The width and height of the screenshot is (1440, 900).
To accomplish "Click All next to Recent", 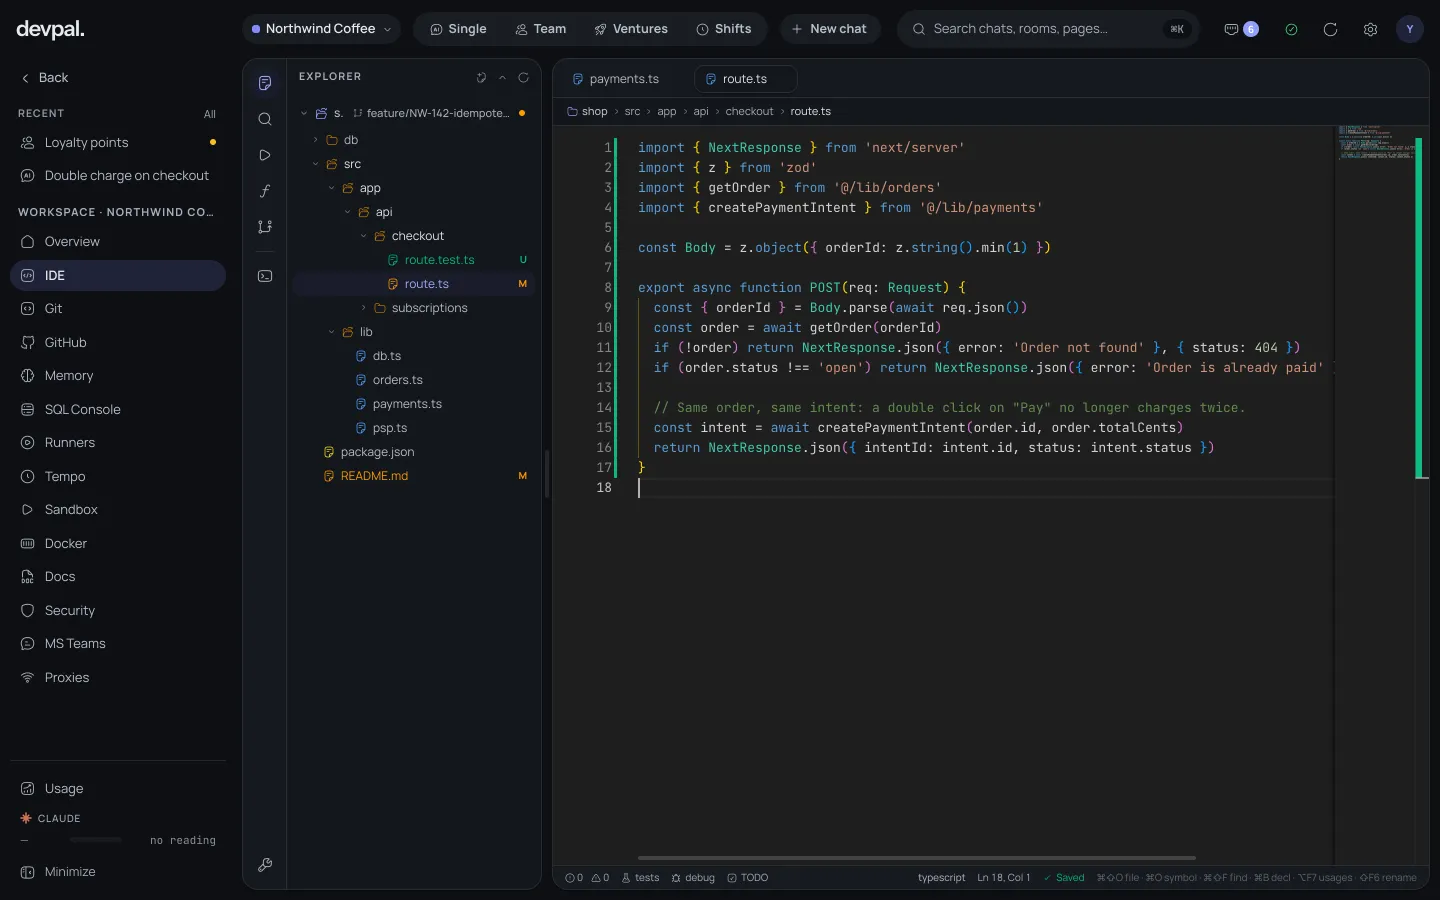I will coord(210,114).
